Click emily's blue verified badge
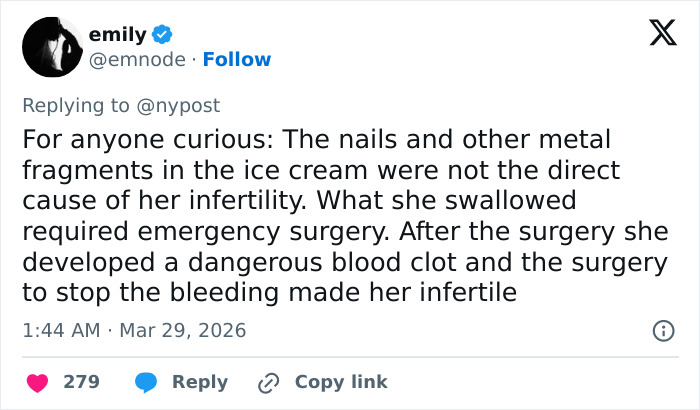The height and width of the screenshot is (410, 700). (x=163, y=35)
